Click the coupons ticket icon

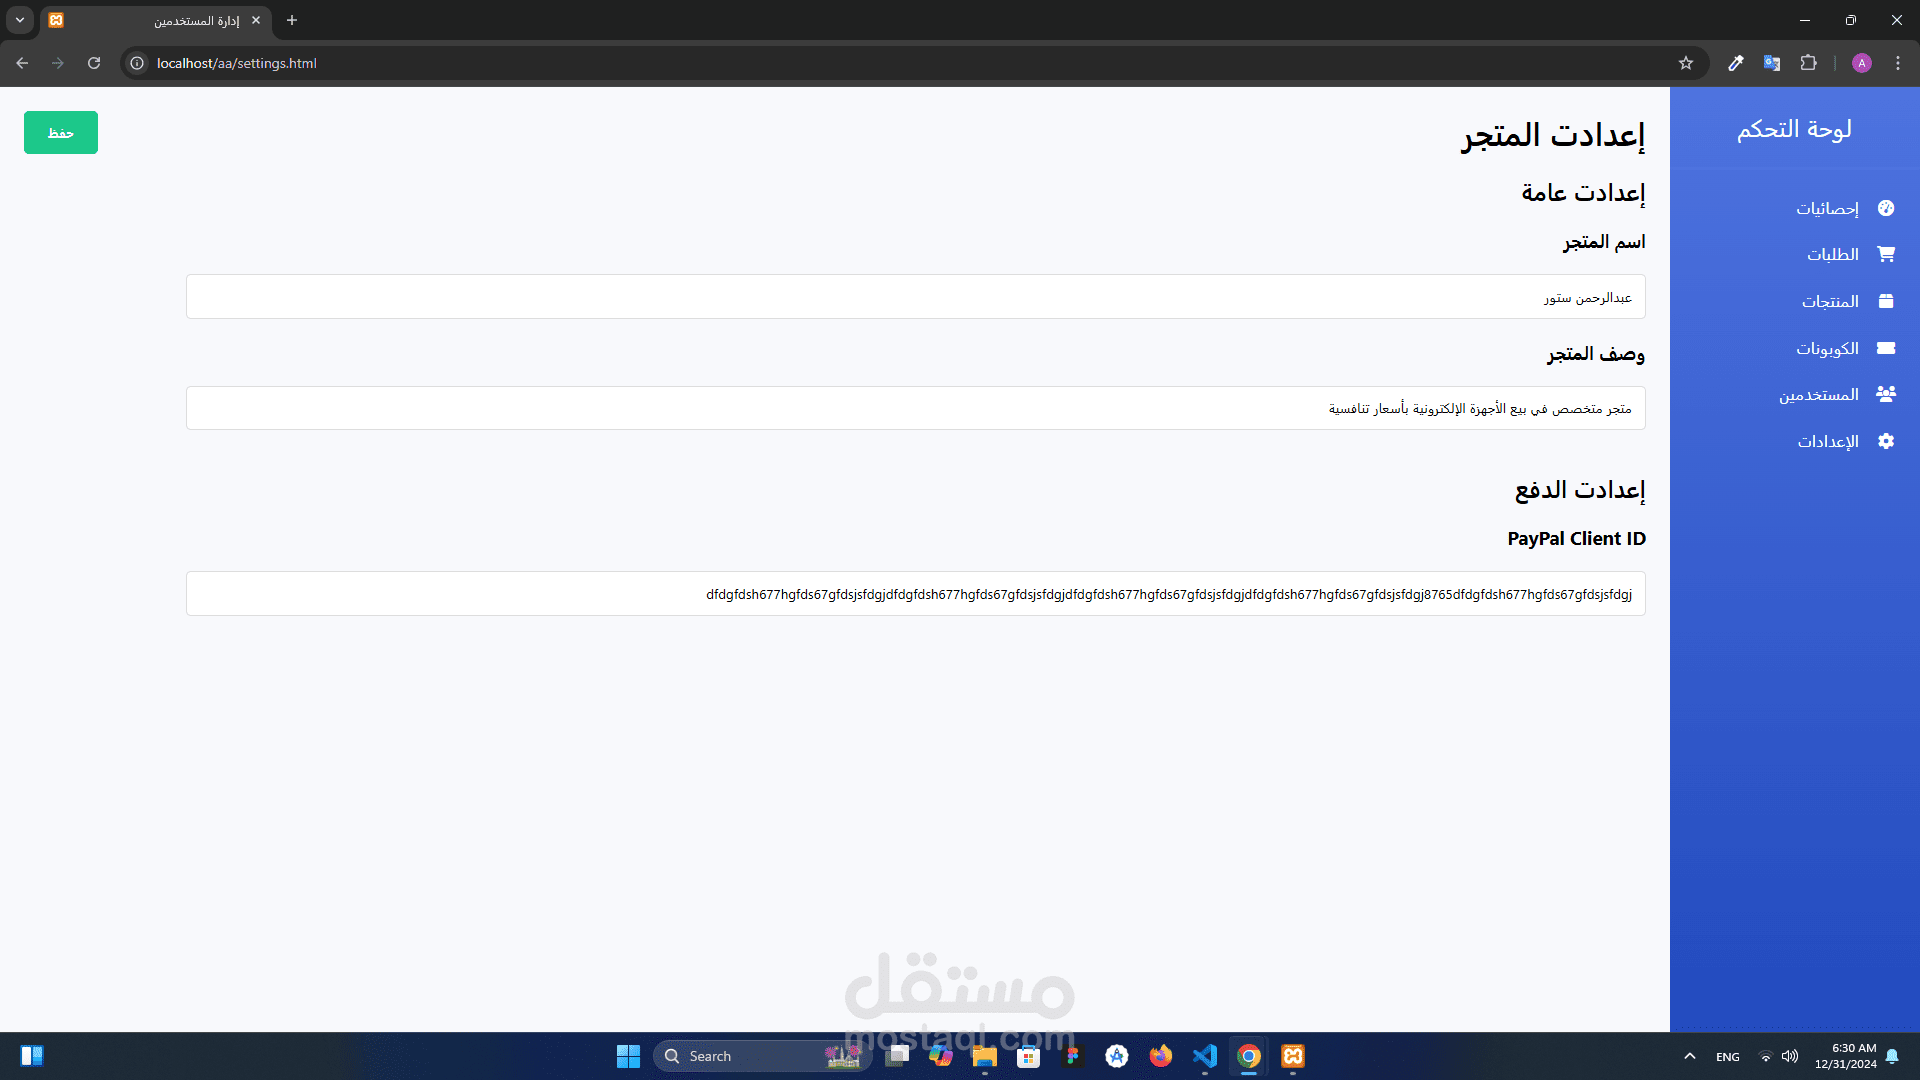[1886, 348]
